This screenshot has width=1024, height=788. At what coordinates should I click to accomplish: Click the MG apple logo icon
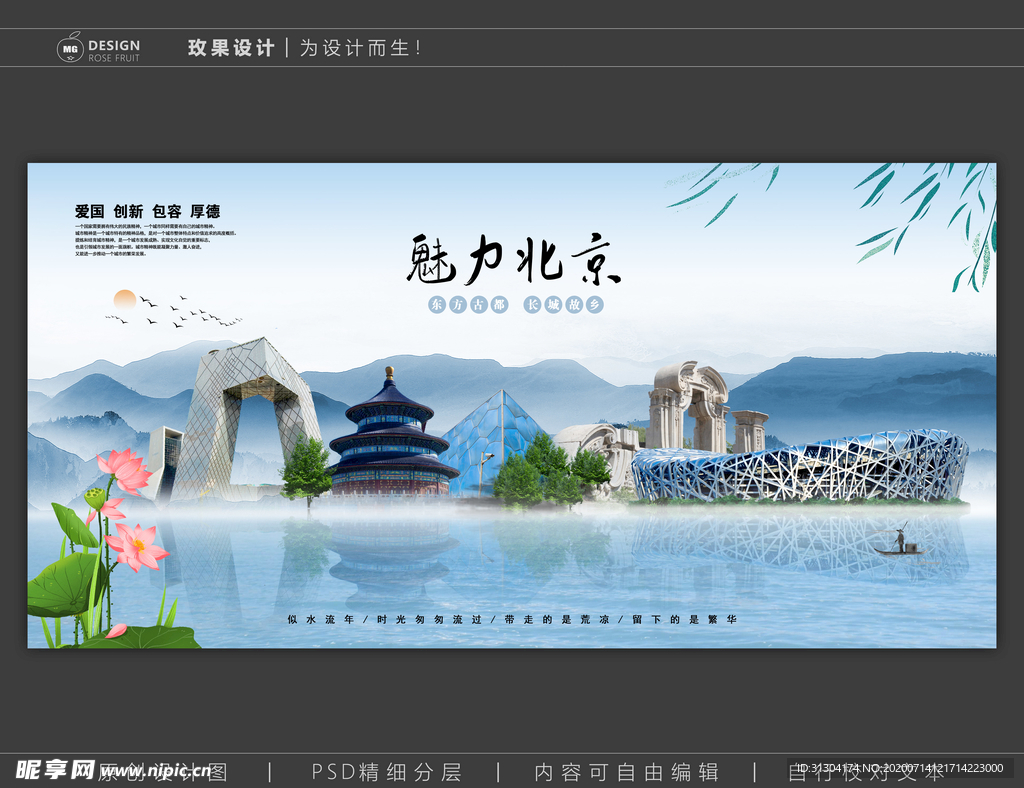(68, 46)
